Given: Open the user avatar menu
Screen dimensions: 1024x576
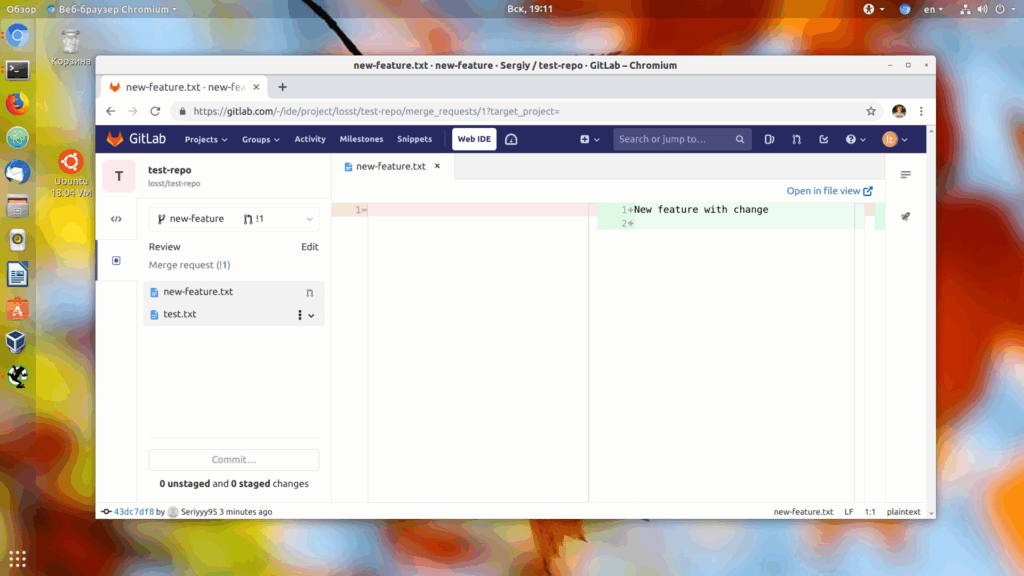Looking at the screenshot, I should (x=895, y=139).
